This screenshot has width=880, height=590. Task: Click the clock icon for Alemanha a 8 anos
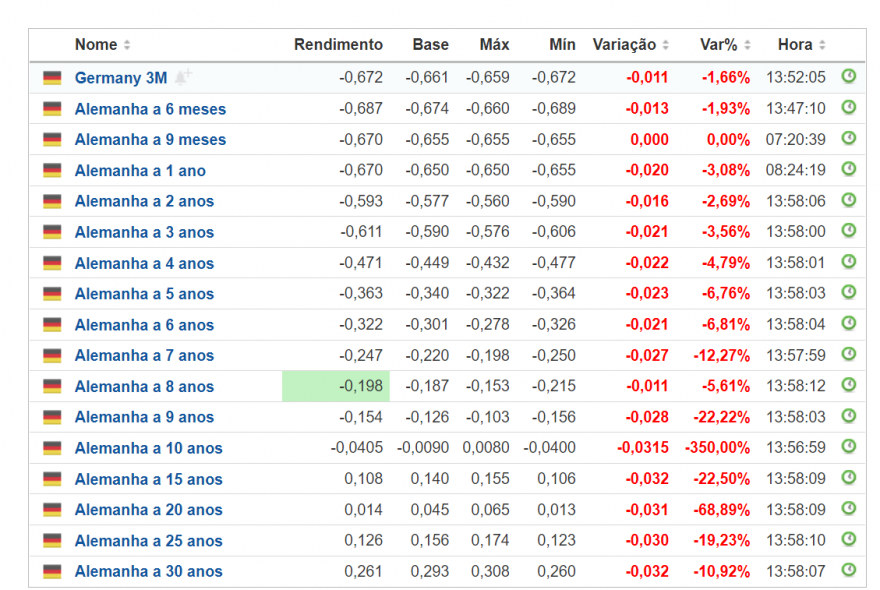pyautogui.click(x=849, y=385)
